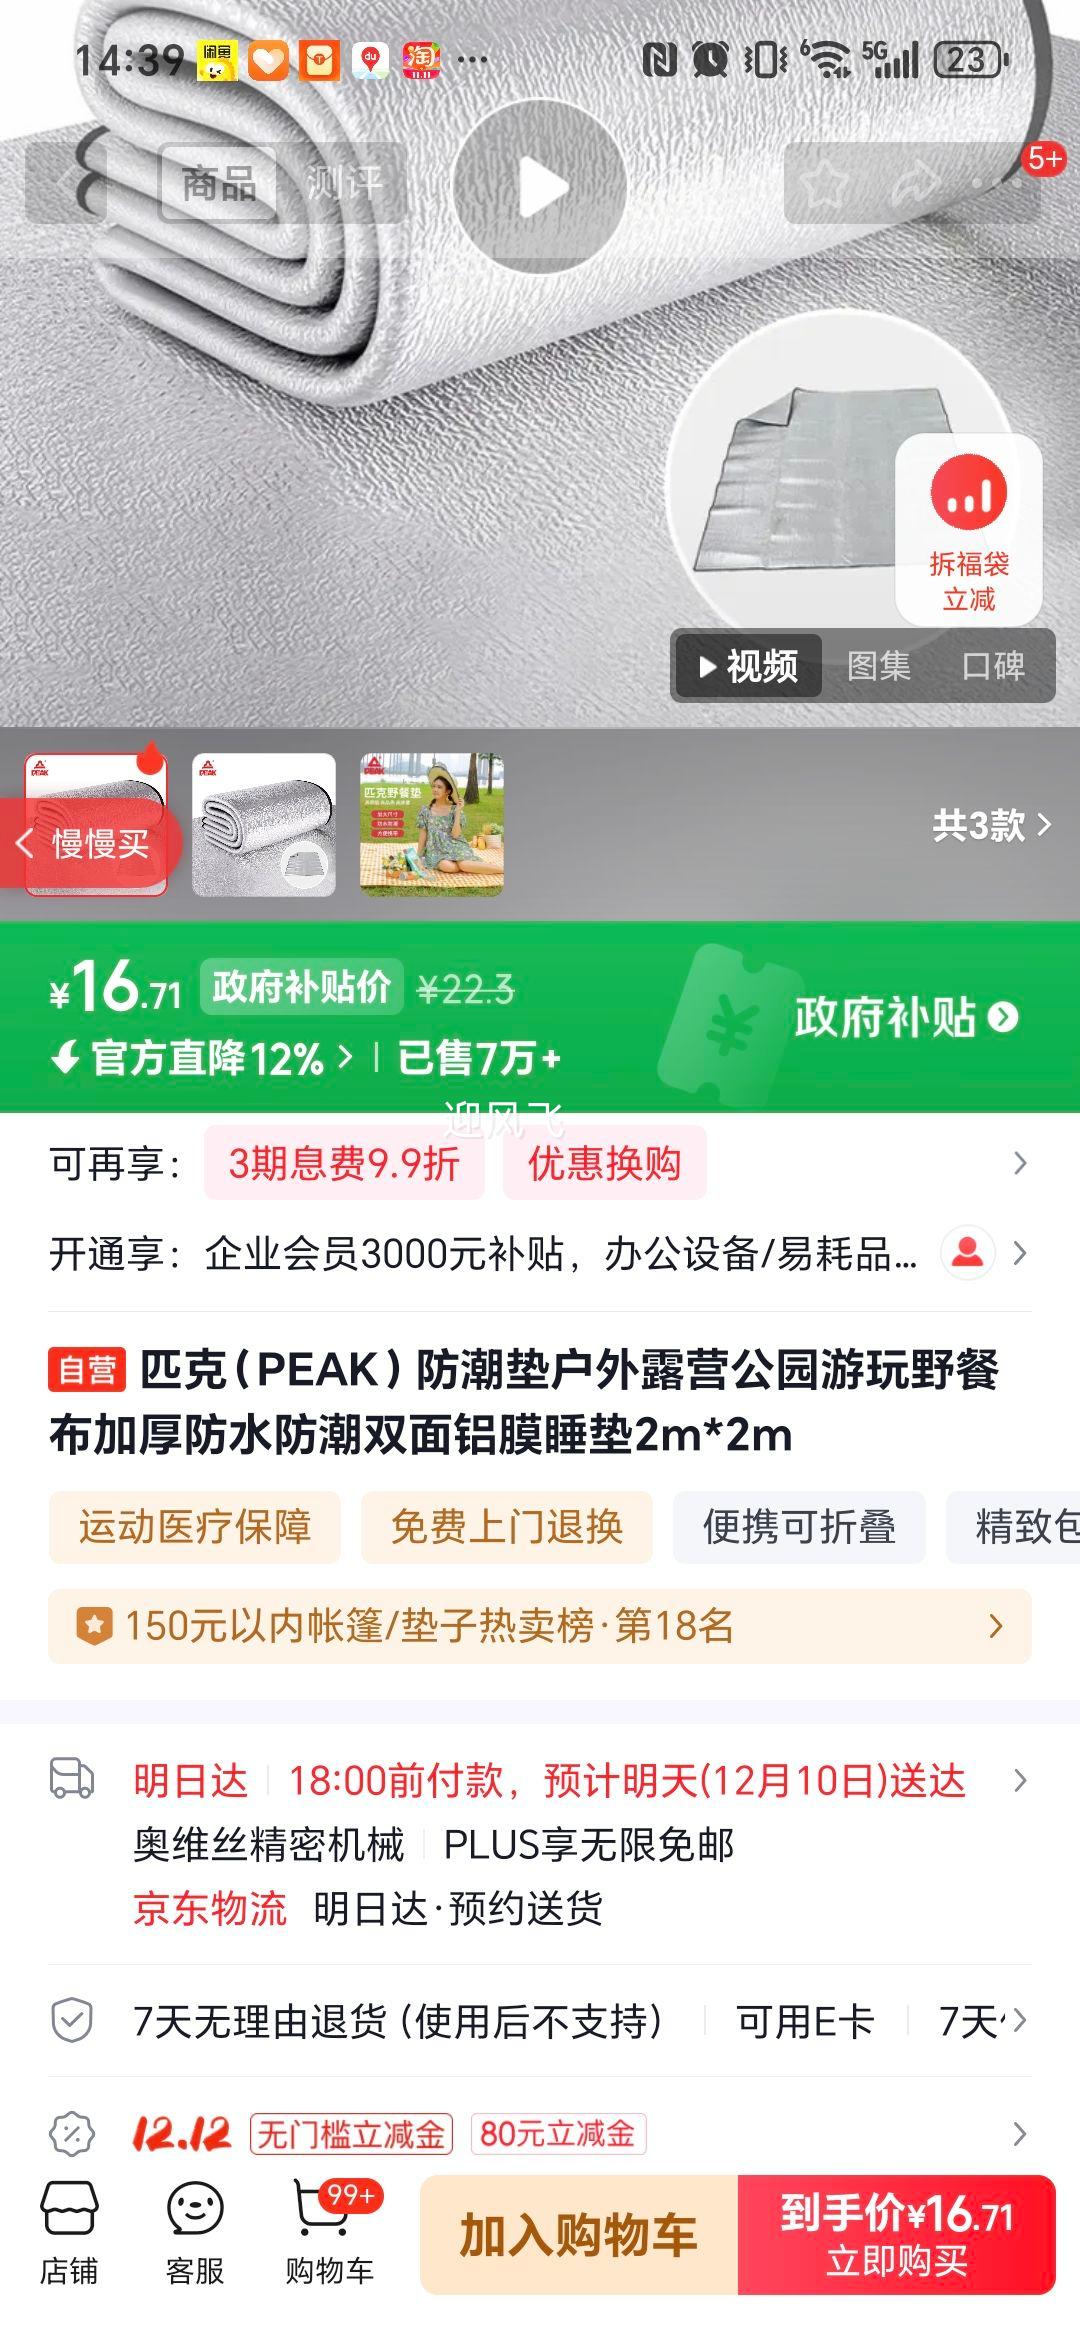Open 帐篷/垫子热卖榜 ranking banner
This screenshot has width=1080, height=2340.
coord(540,1626)
